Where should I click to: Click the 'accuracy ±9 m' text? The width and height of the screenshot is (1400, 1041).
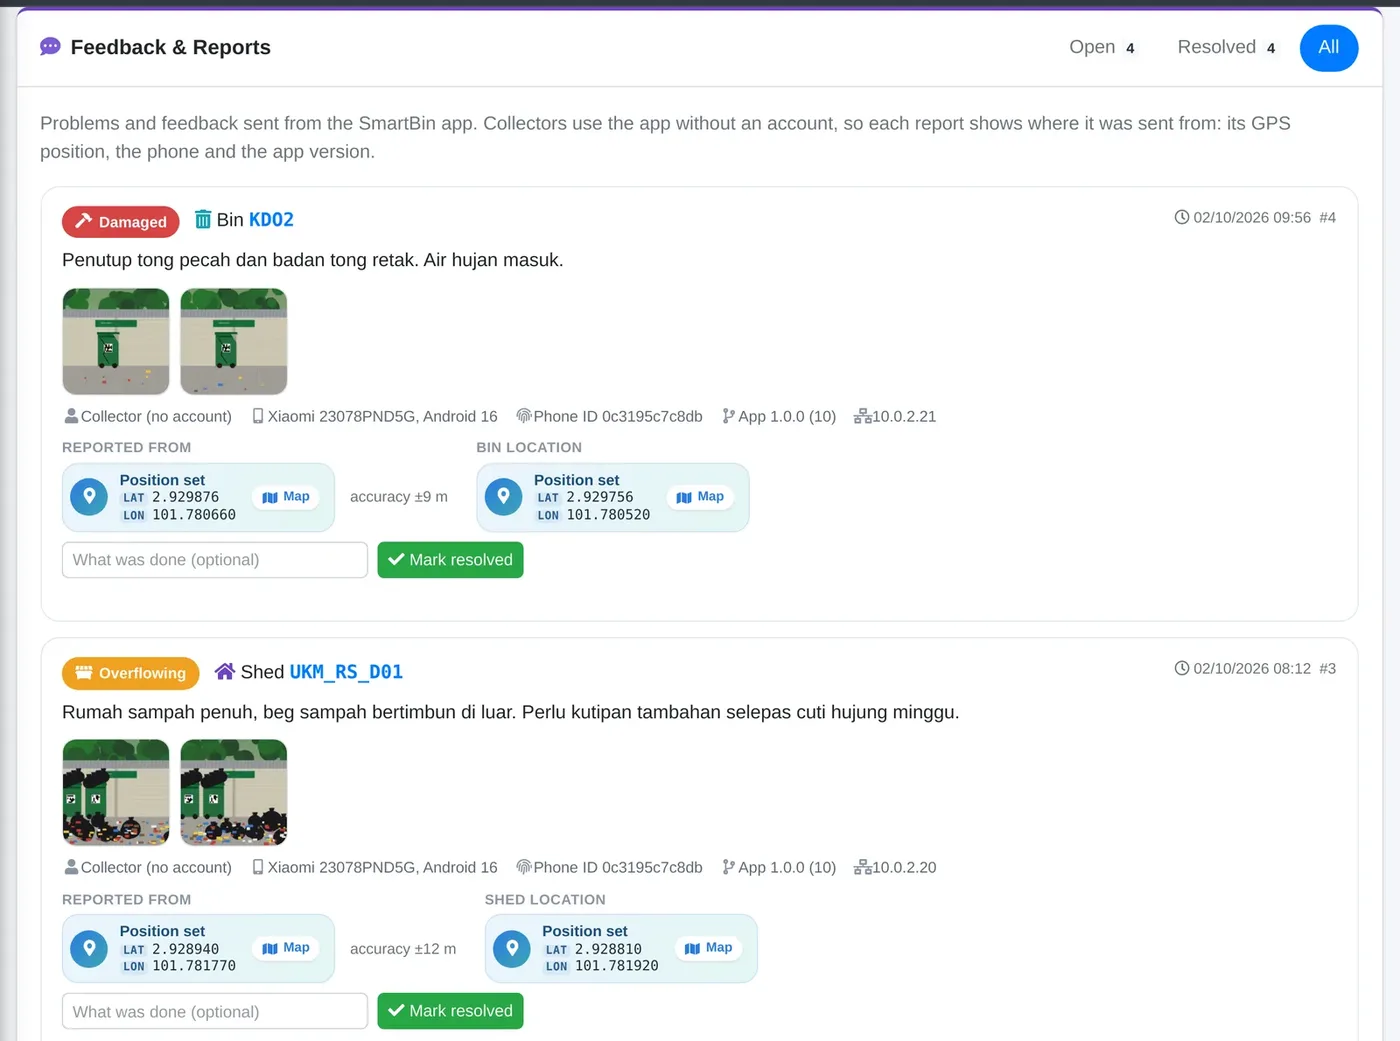[x=399, y=497]
